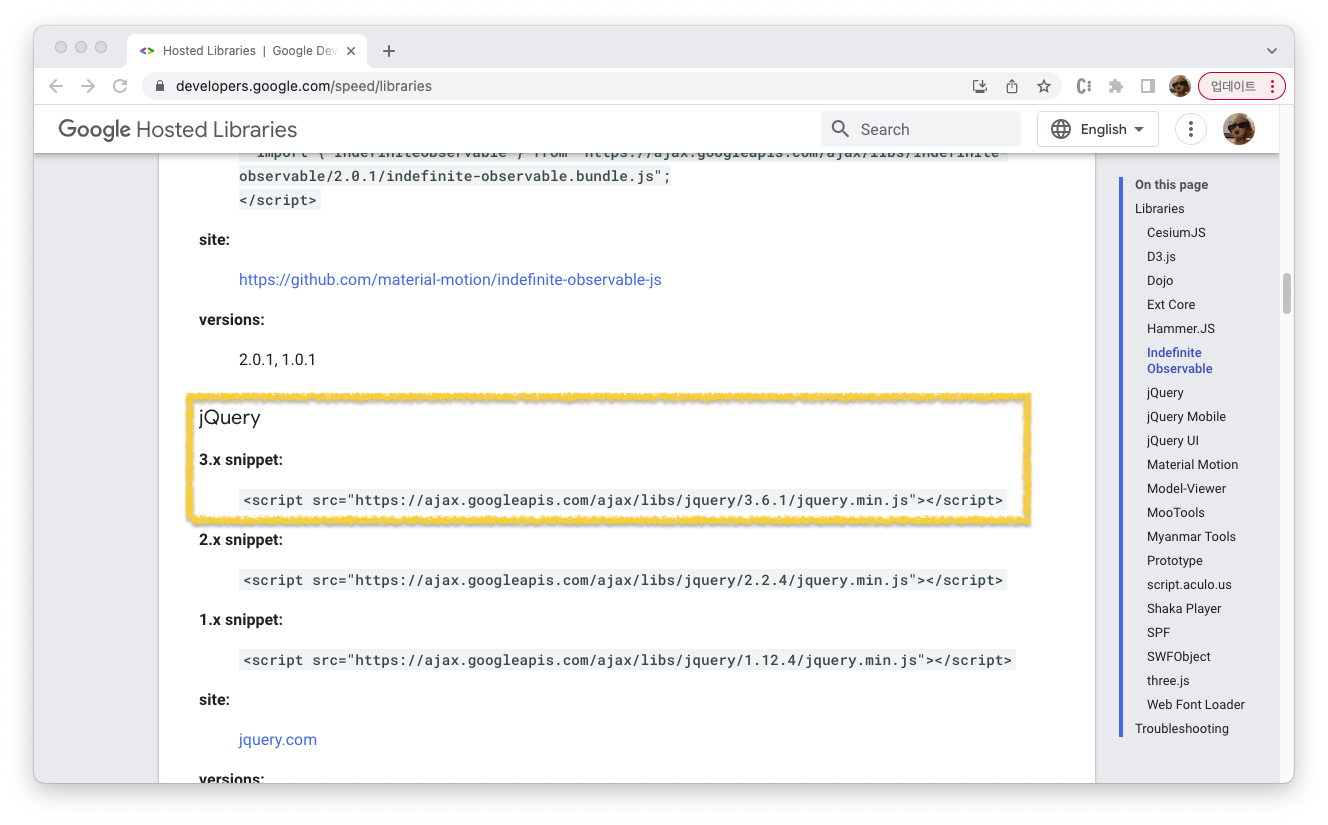Jump to Material Motion in the sidebar

tap(1192, 465)
